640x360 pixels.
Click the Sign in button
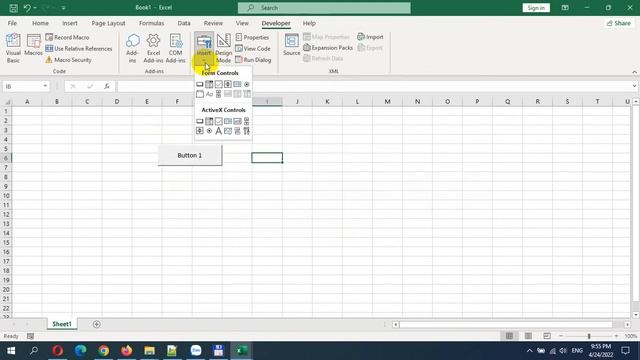point(536,8)
